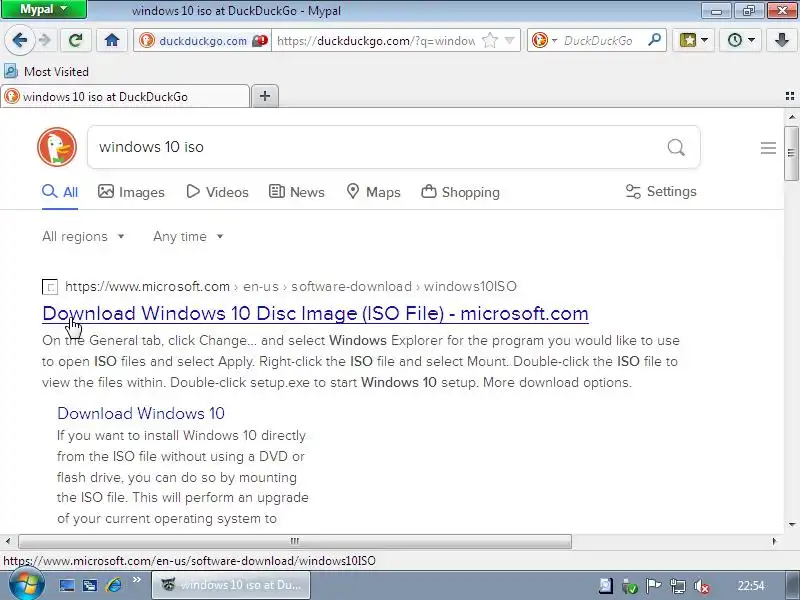
Task: Select the All results tab
Action: (x=60, y=192)
